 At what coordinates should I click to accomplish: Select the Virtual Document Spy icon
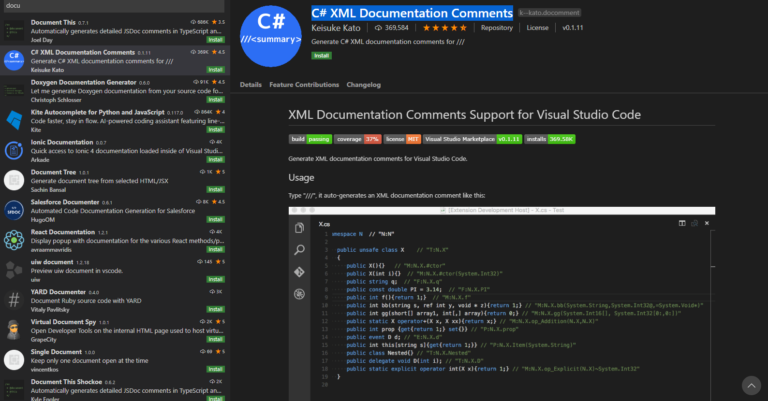14,330
